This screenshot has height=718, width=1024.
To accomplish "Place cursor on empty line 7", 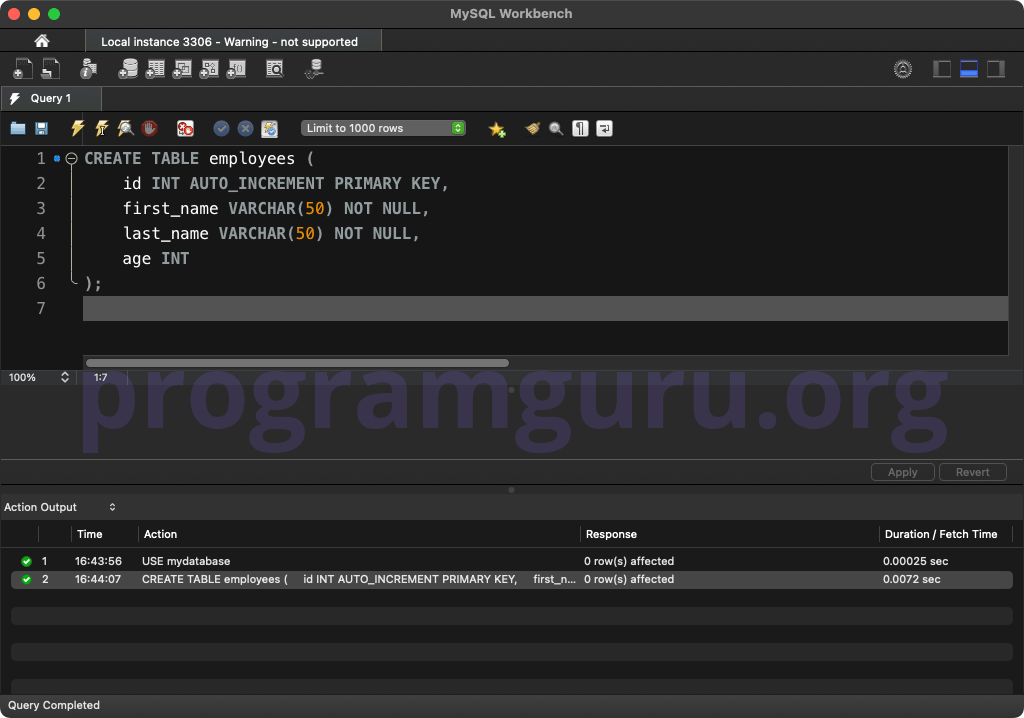I will click(545, 308).
